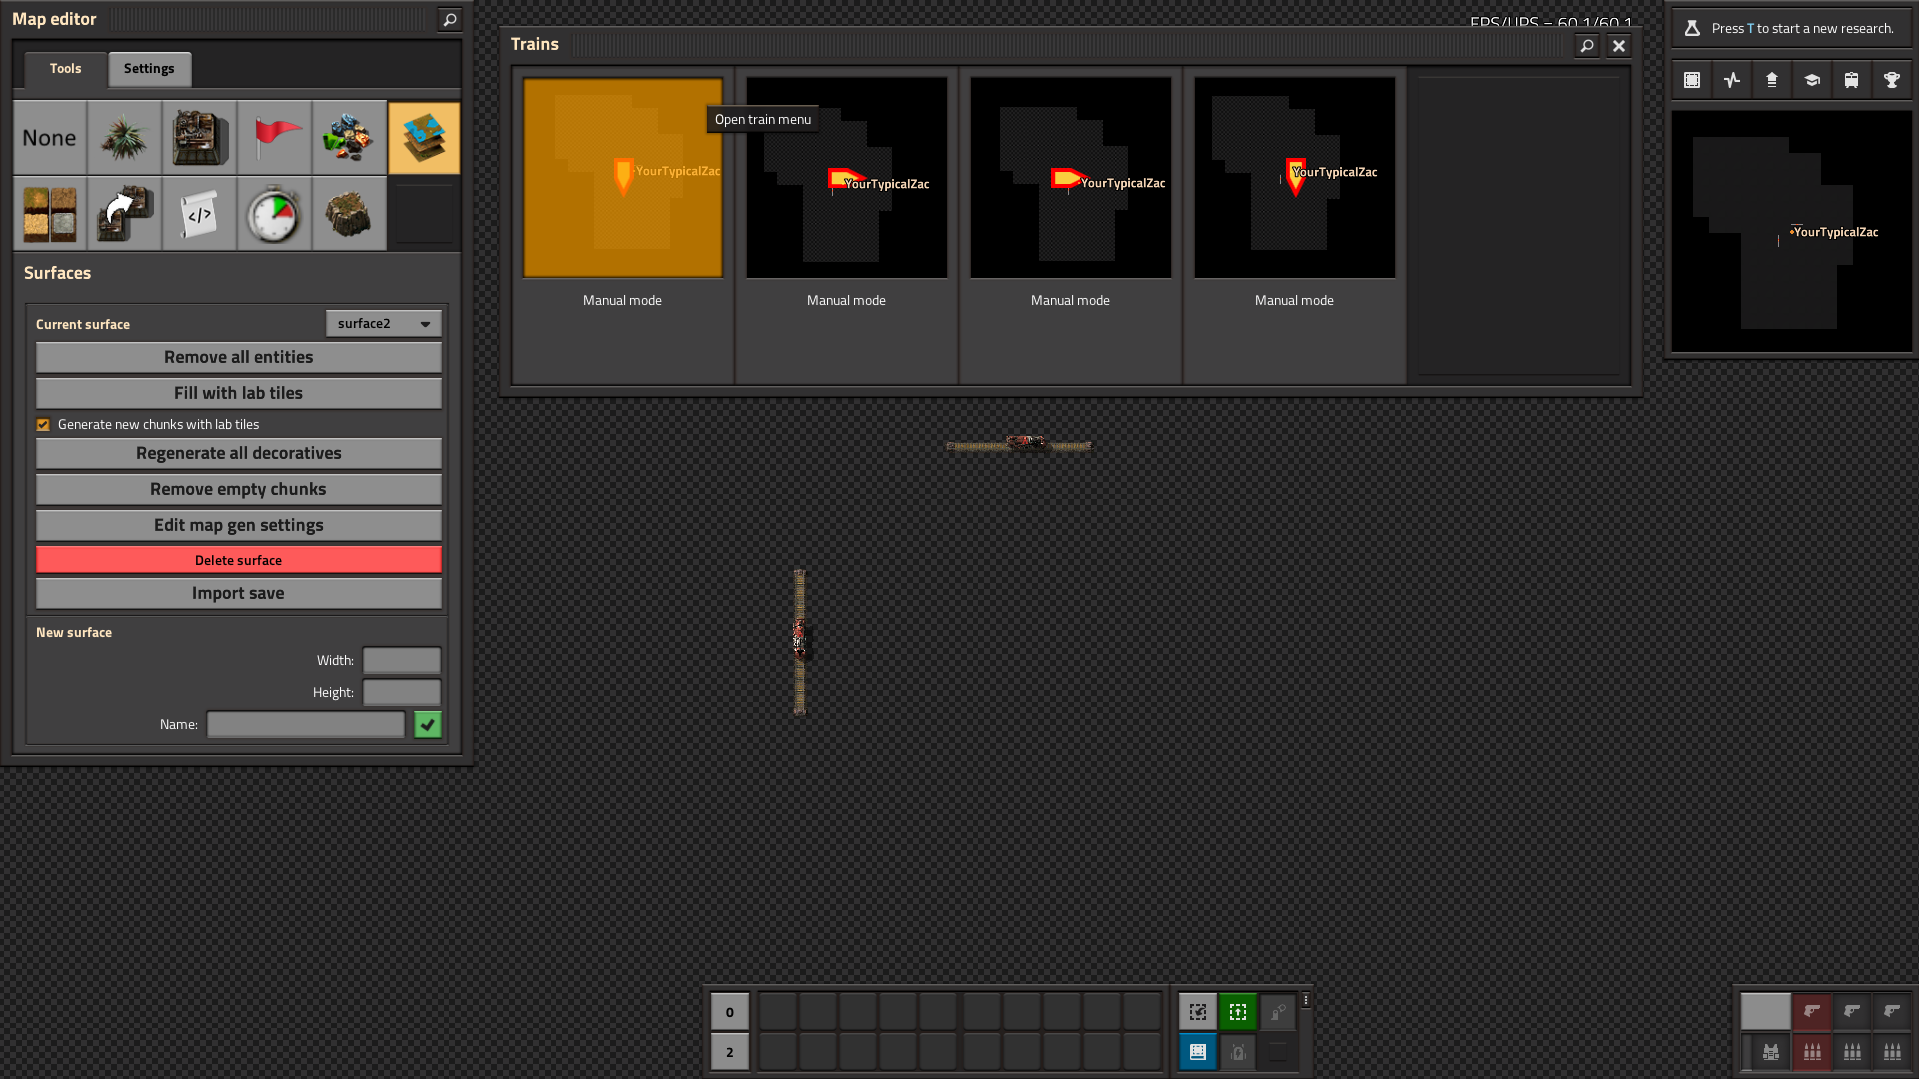Focus the new surface Name field
The image size is (1919, 1079).
pos(306,725)
